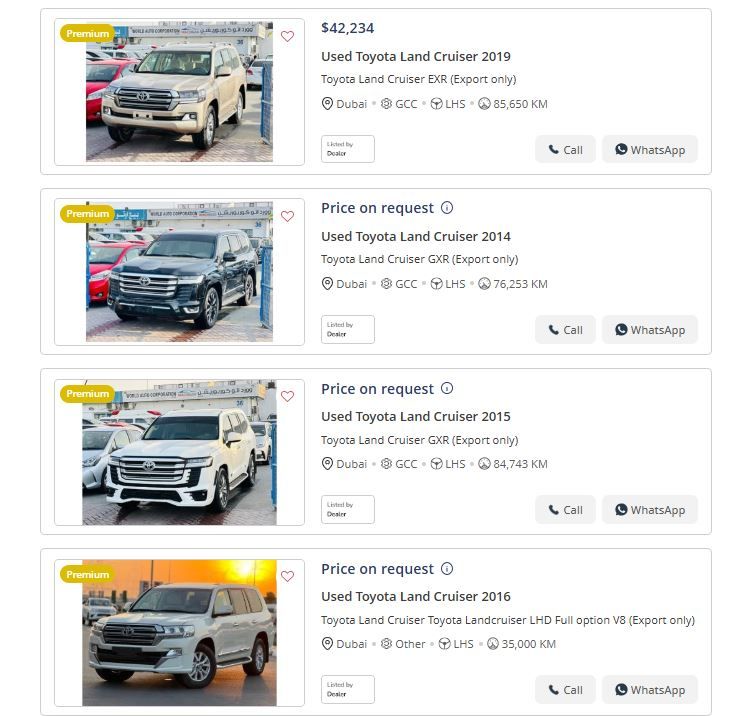
Task: Message via WhatsApp for 2014 Land Cruiser
Action: click(649, 330)
